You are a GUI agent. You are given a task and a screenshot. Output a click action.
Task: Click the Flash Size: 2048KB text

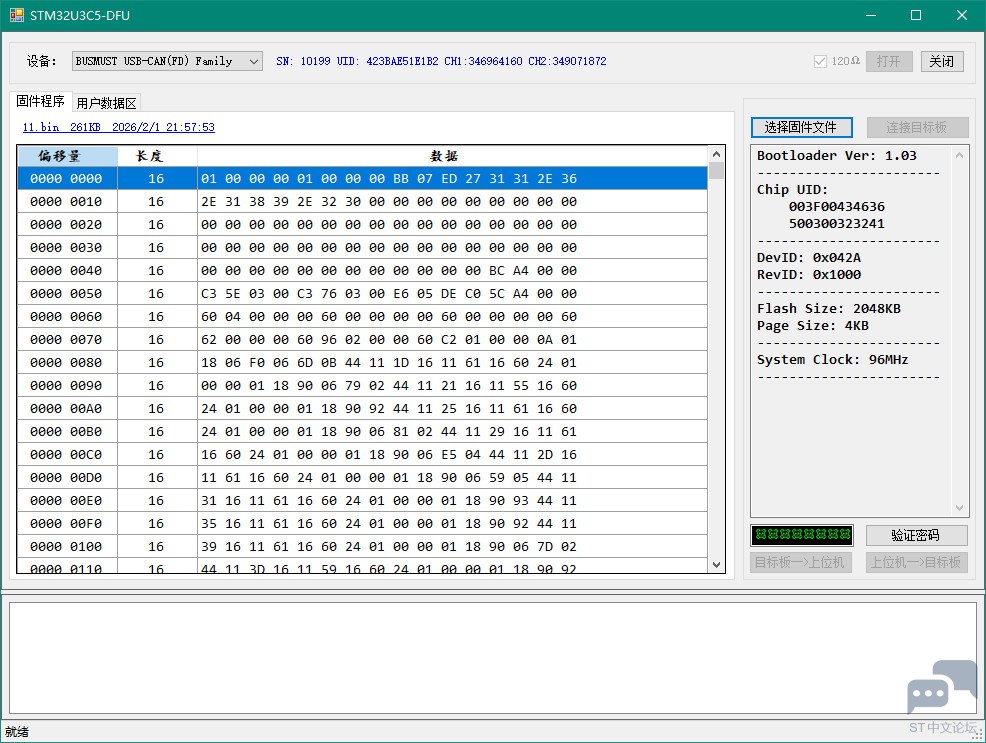pos(829,309)
